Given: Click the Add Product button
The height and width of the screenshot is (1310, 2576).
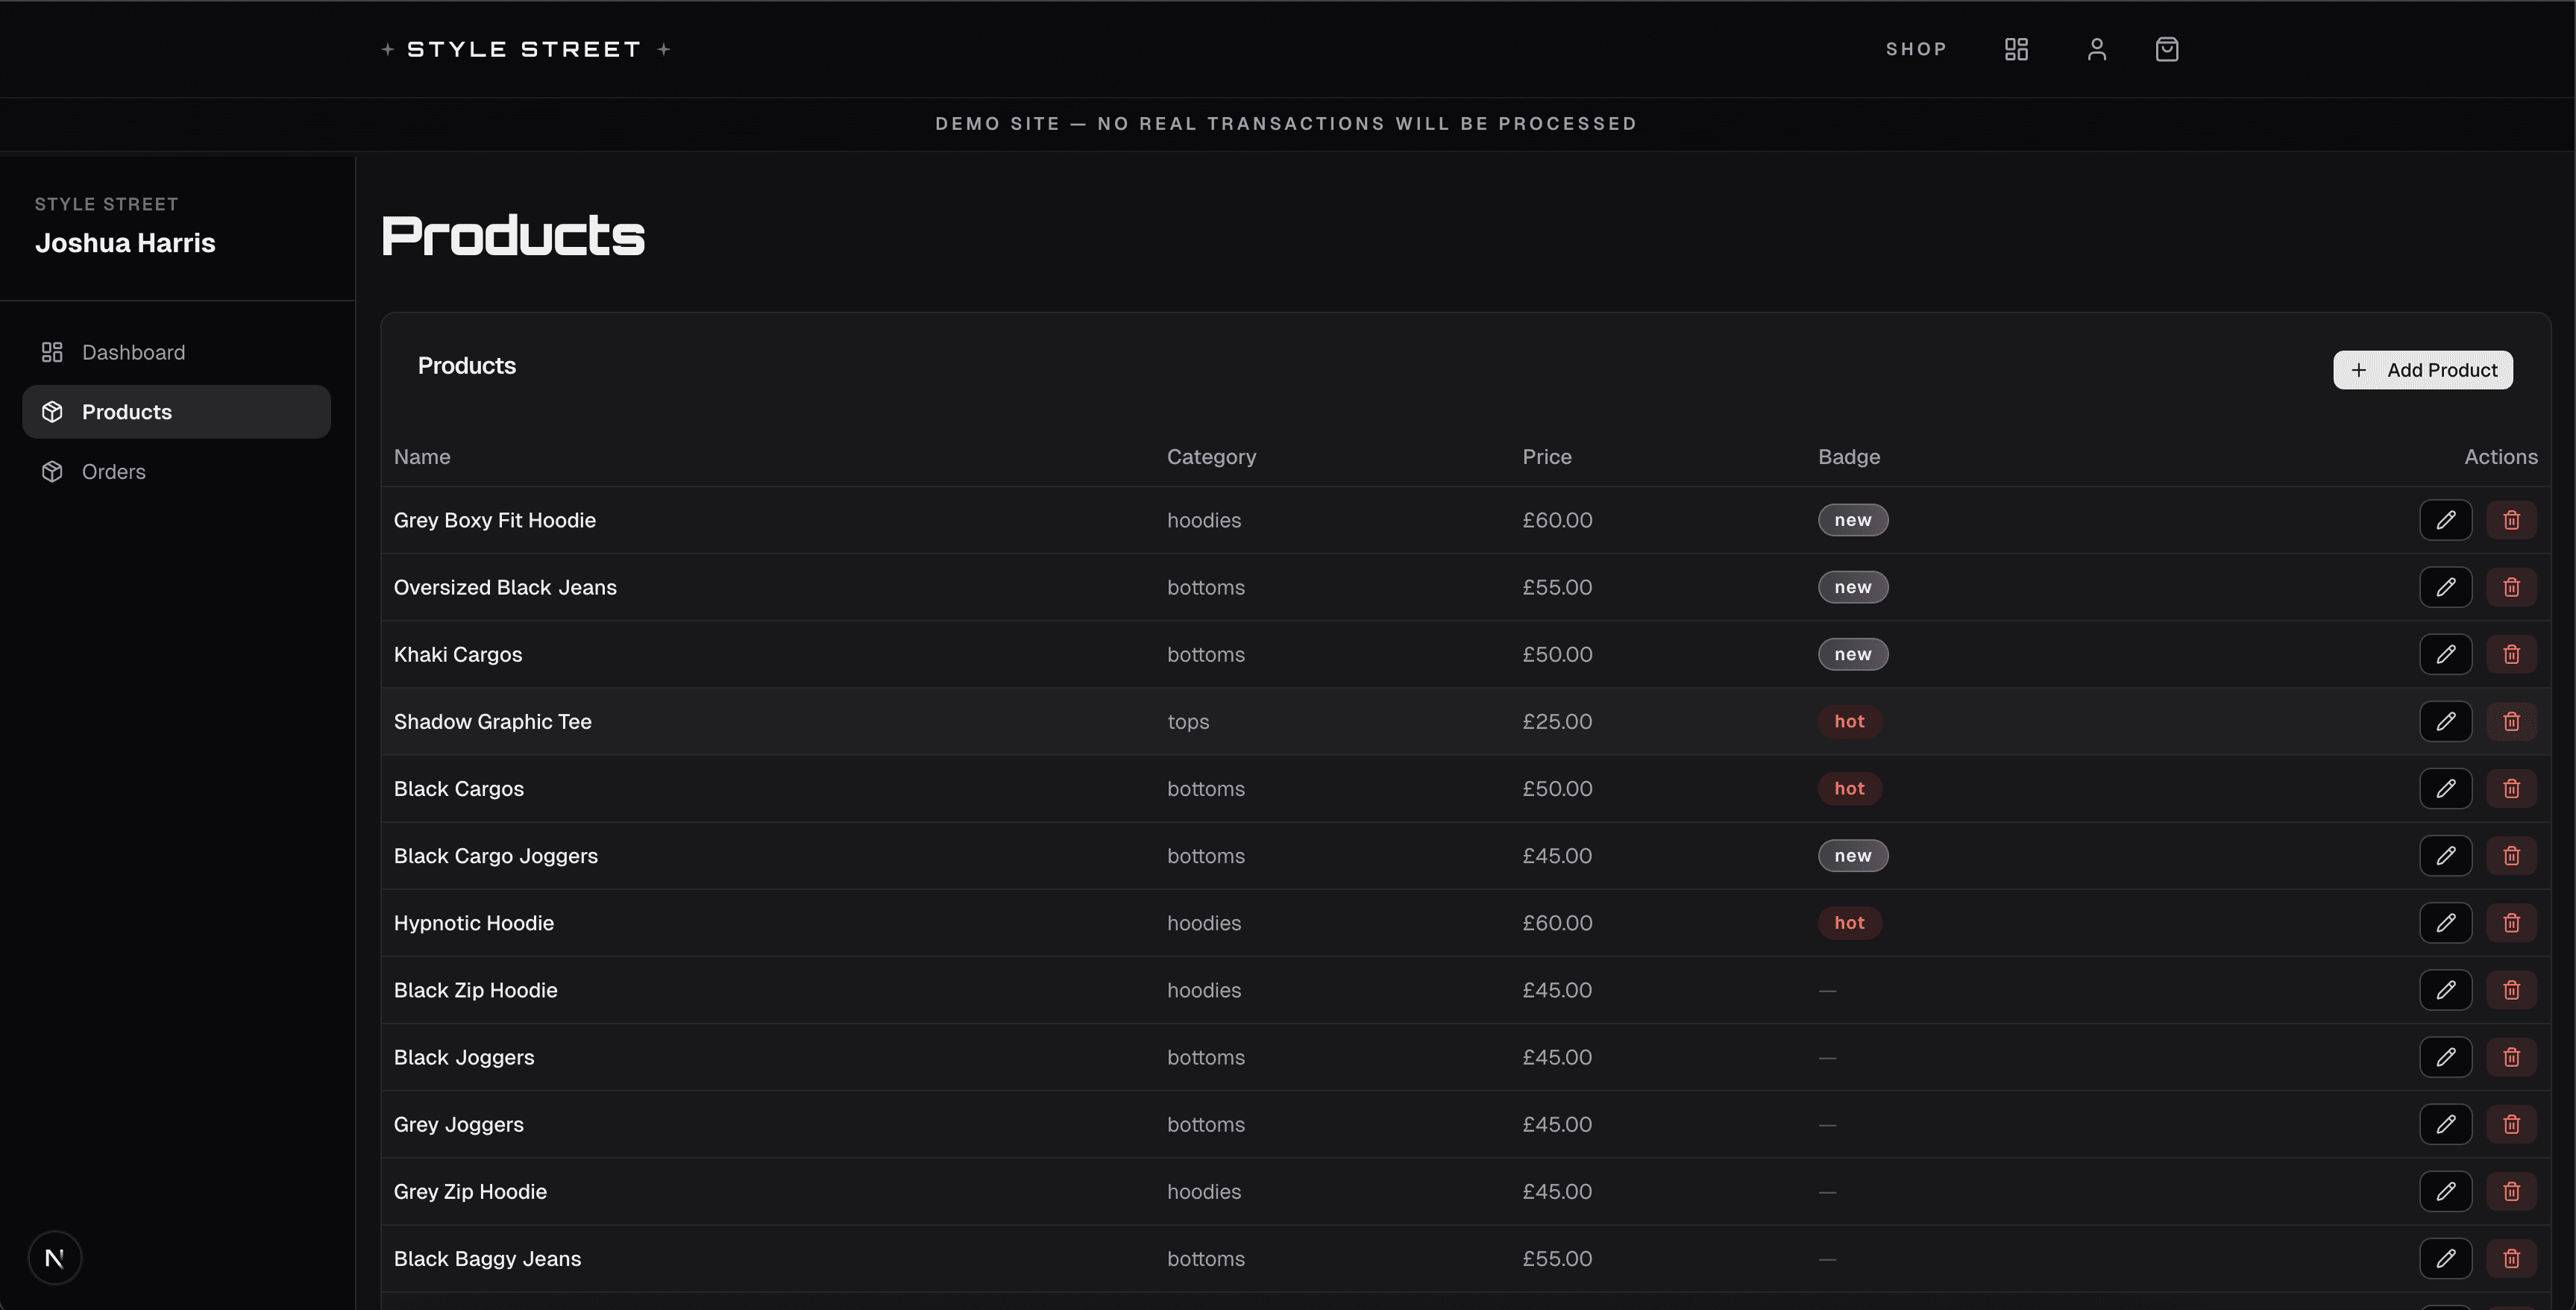Looking at the screenshot, I should 2422,369.
